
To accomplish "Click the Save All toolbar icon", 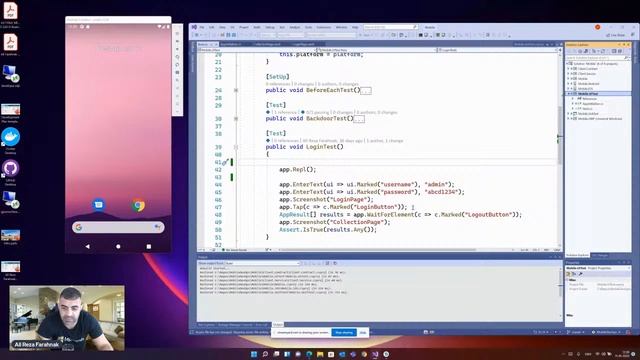I will pyautogui.click(x=234, y=35).
